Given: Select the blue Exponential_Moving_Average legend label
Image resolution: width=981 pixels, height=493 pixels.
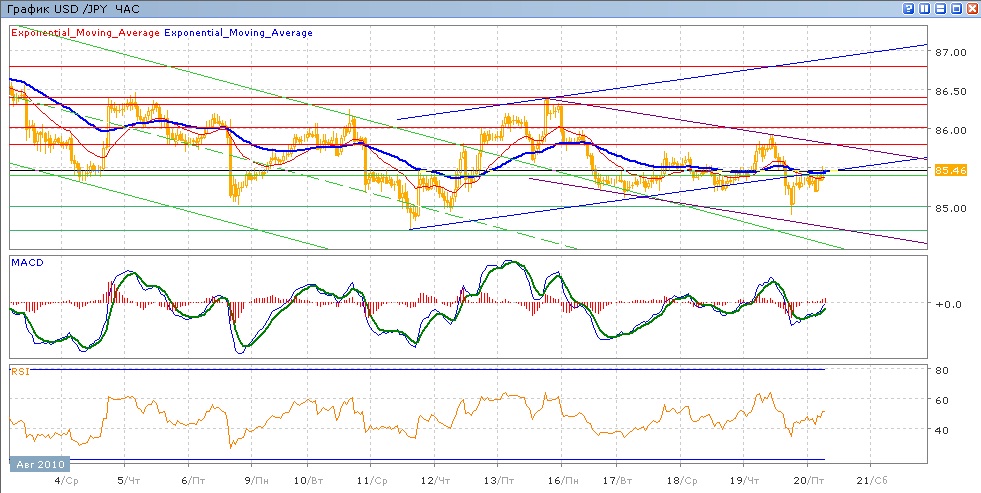Looking at the screenshot, I should click(x=238, y=33).
